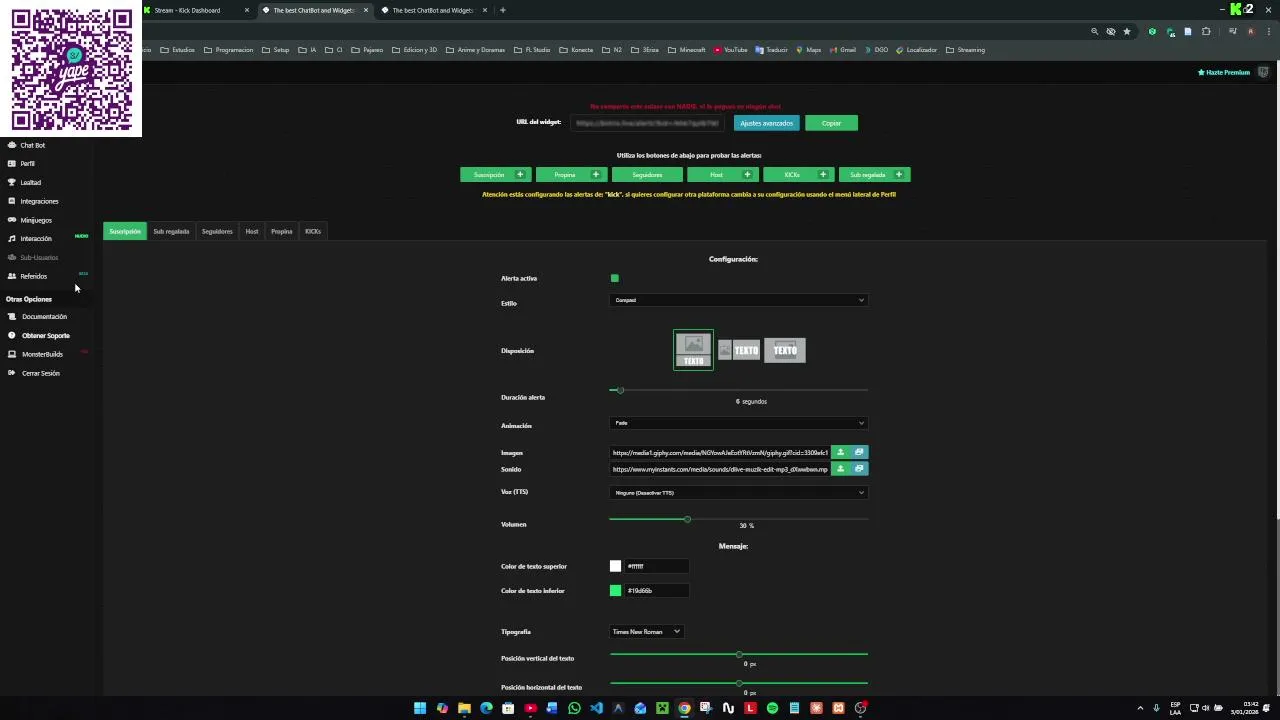
Task: Open the Chat Bot sidebar section
Action: [x=27, y=145]
